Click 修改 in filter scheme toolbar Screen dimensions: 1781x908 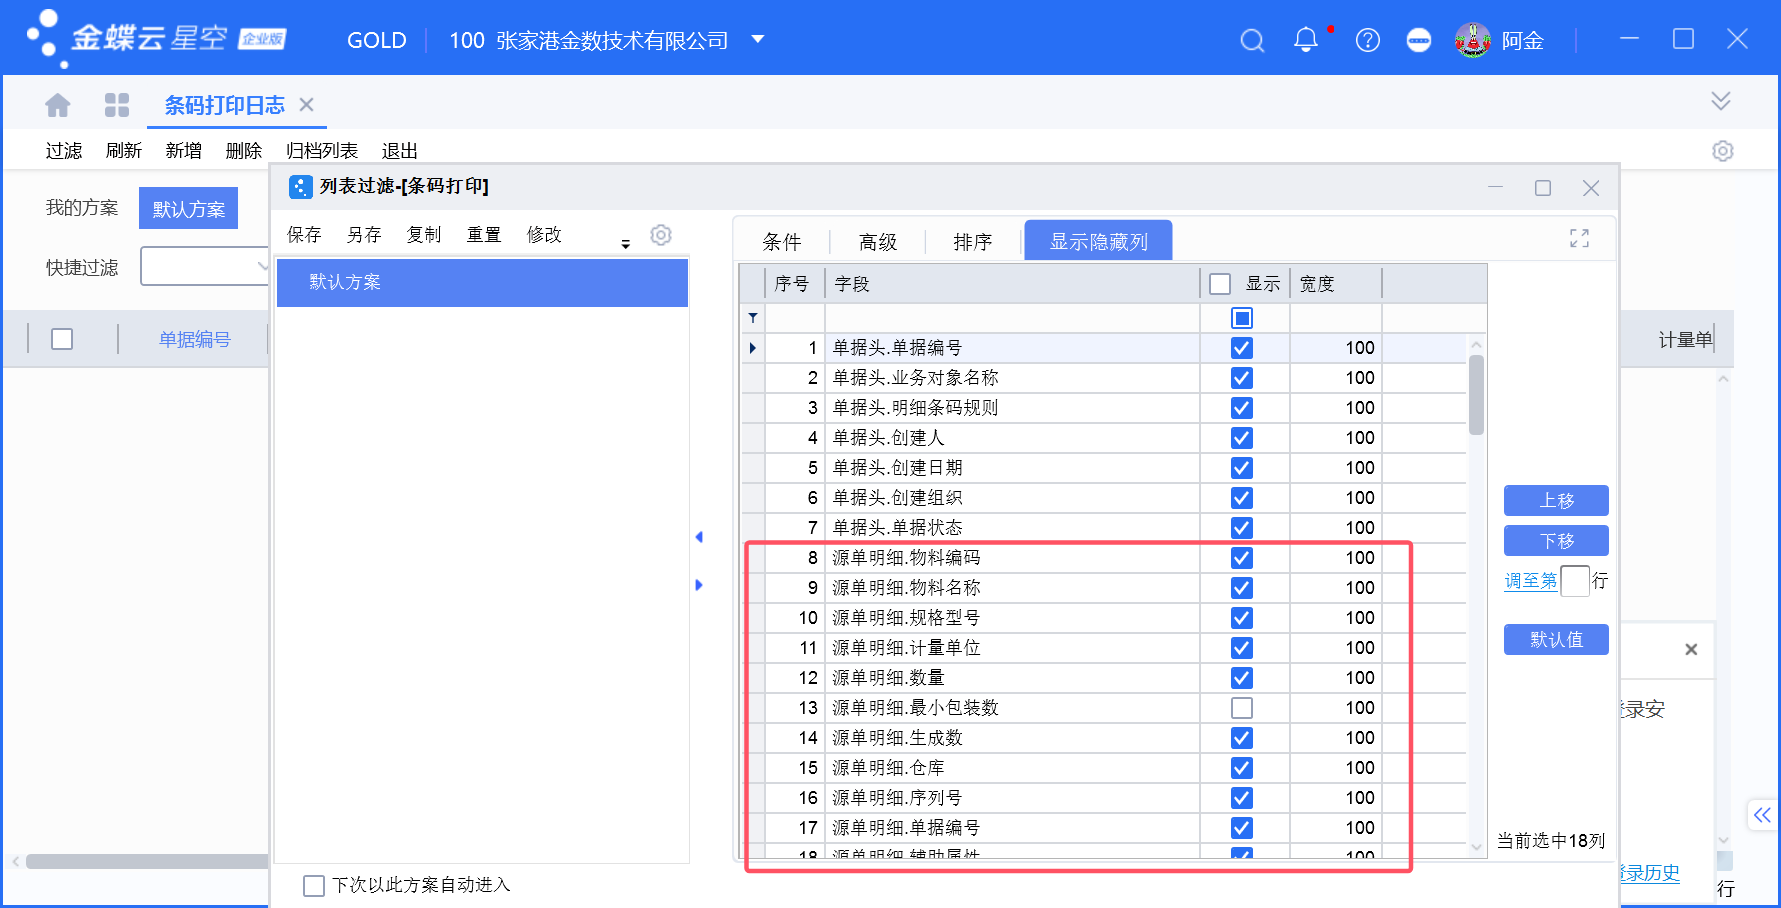click(544, 234)
